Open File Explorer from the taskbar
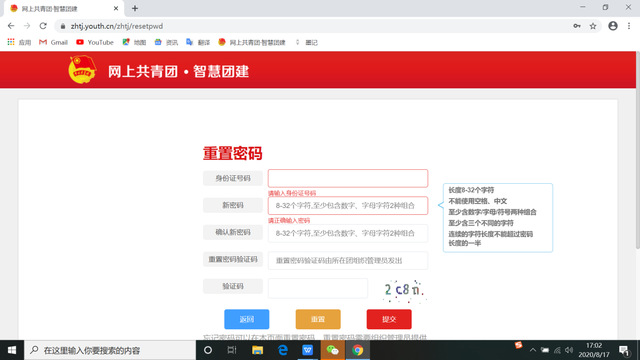Screen dimensions: 640x360 (257, 350)
